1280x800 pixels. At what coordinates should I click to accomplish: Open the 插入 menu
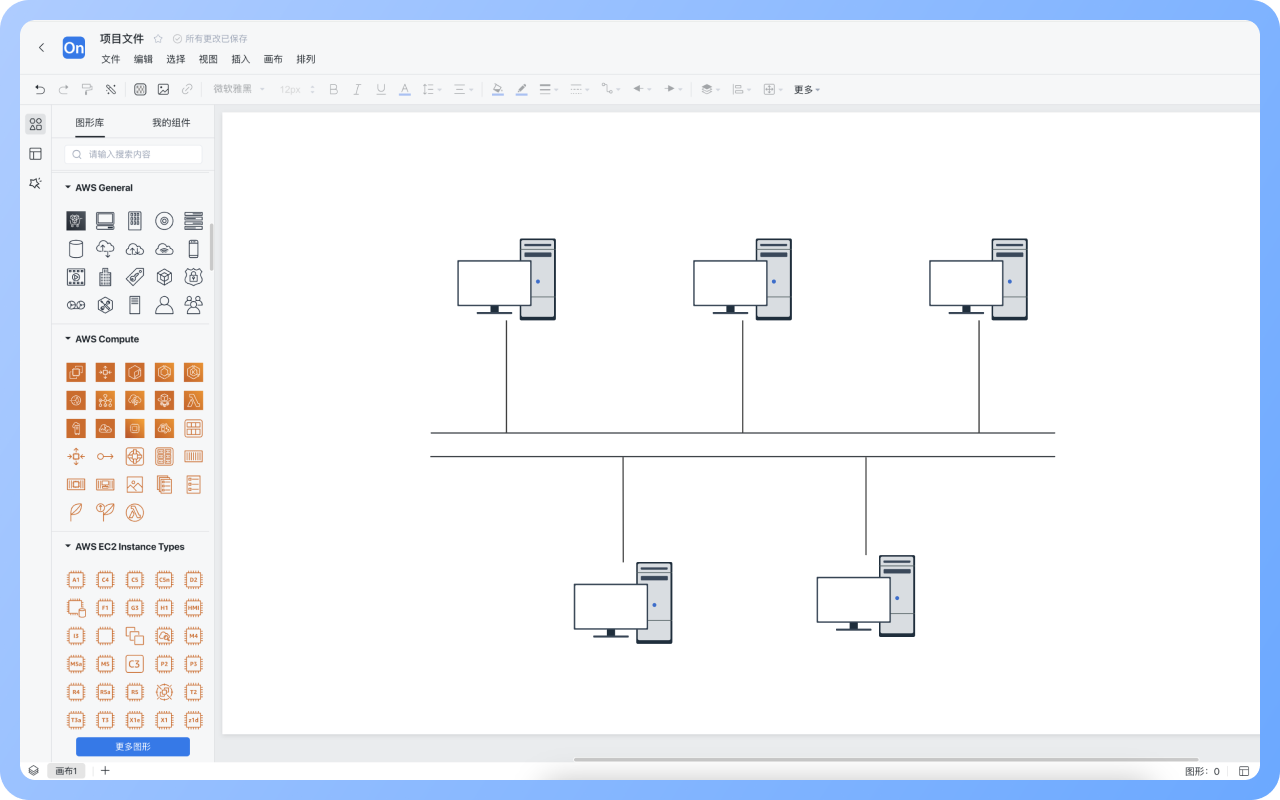240,59
